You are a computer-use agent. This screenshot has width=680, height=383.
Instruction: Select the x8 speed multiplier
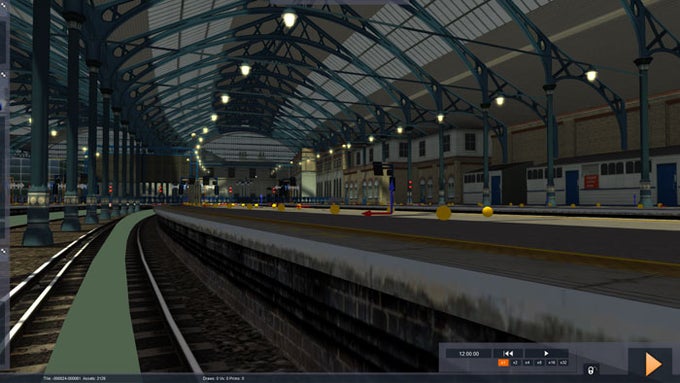point(539,363)
